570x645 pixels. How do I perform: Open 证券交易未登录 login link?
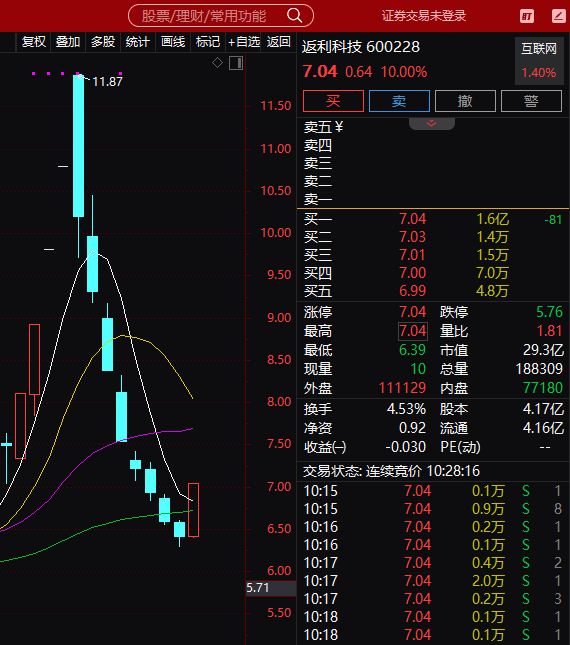point(424,16)
